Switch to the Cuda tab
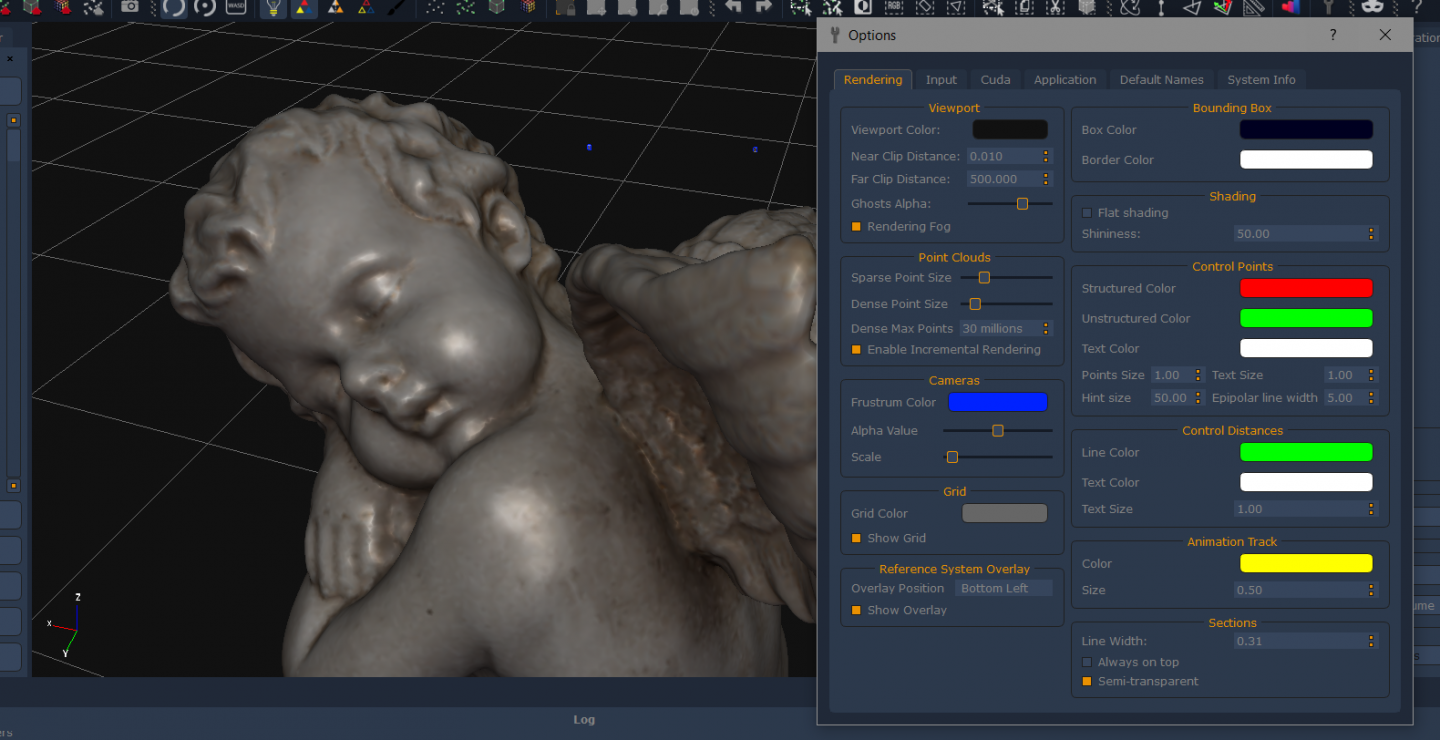The height and width of the screenshot is (740, 1440). pyautogui.click(x=995, y=80)
